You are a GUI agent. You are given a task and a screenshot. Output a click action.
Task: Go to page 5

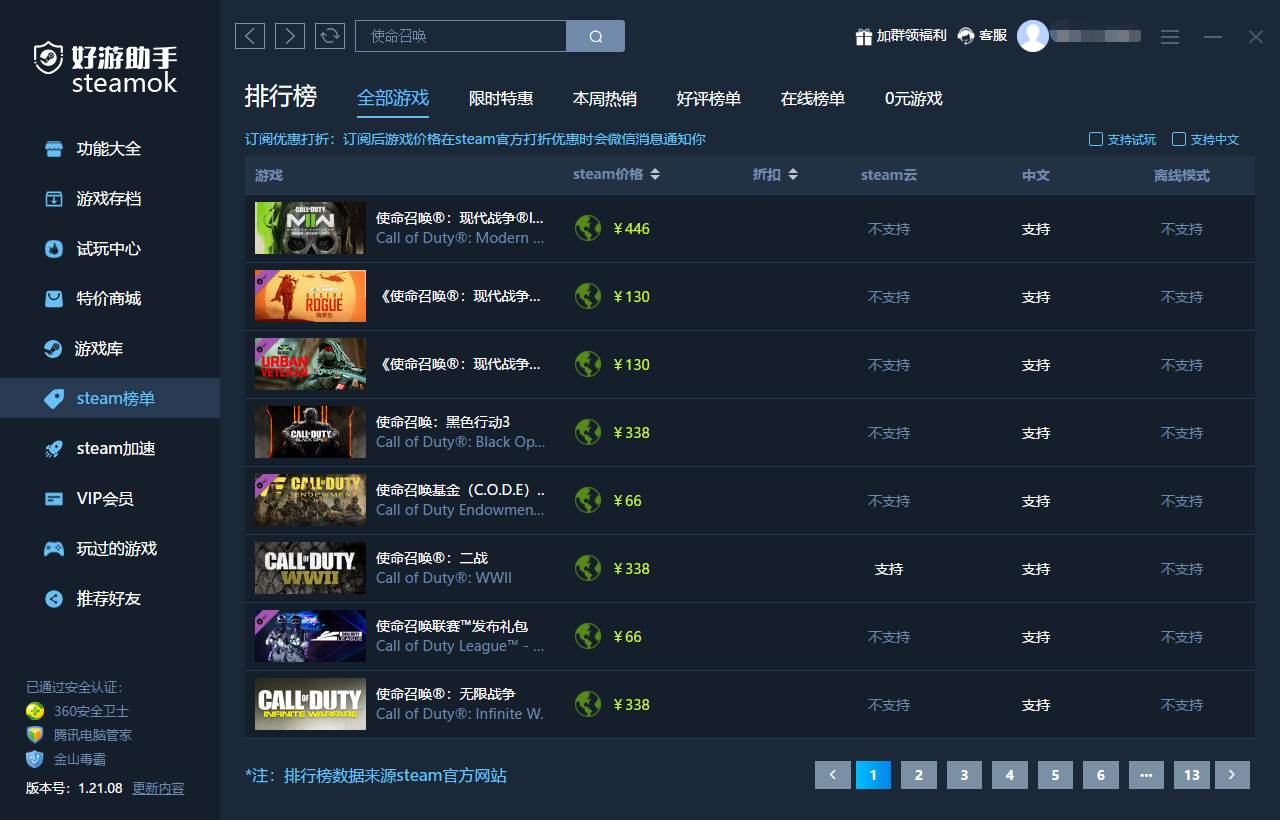pos(1056,775)
